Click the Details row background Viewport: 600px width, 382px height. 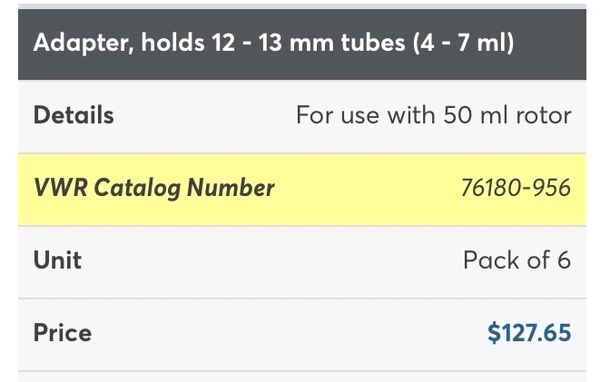(302, 117)
